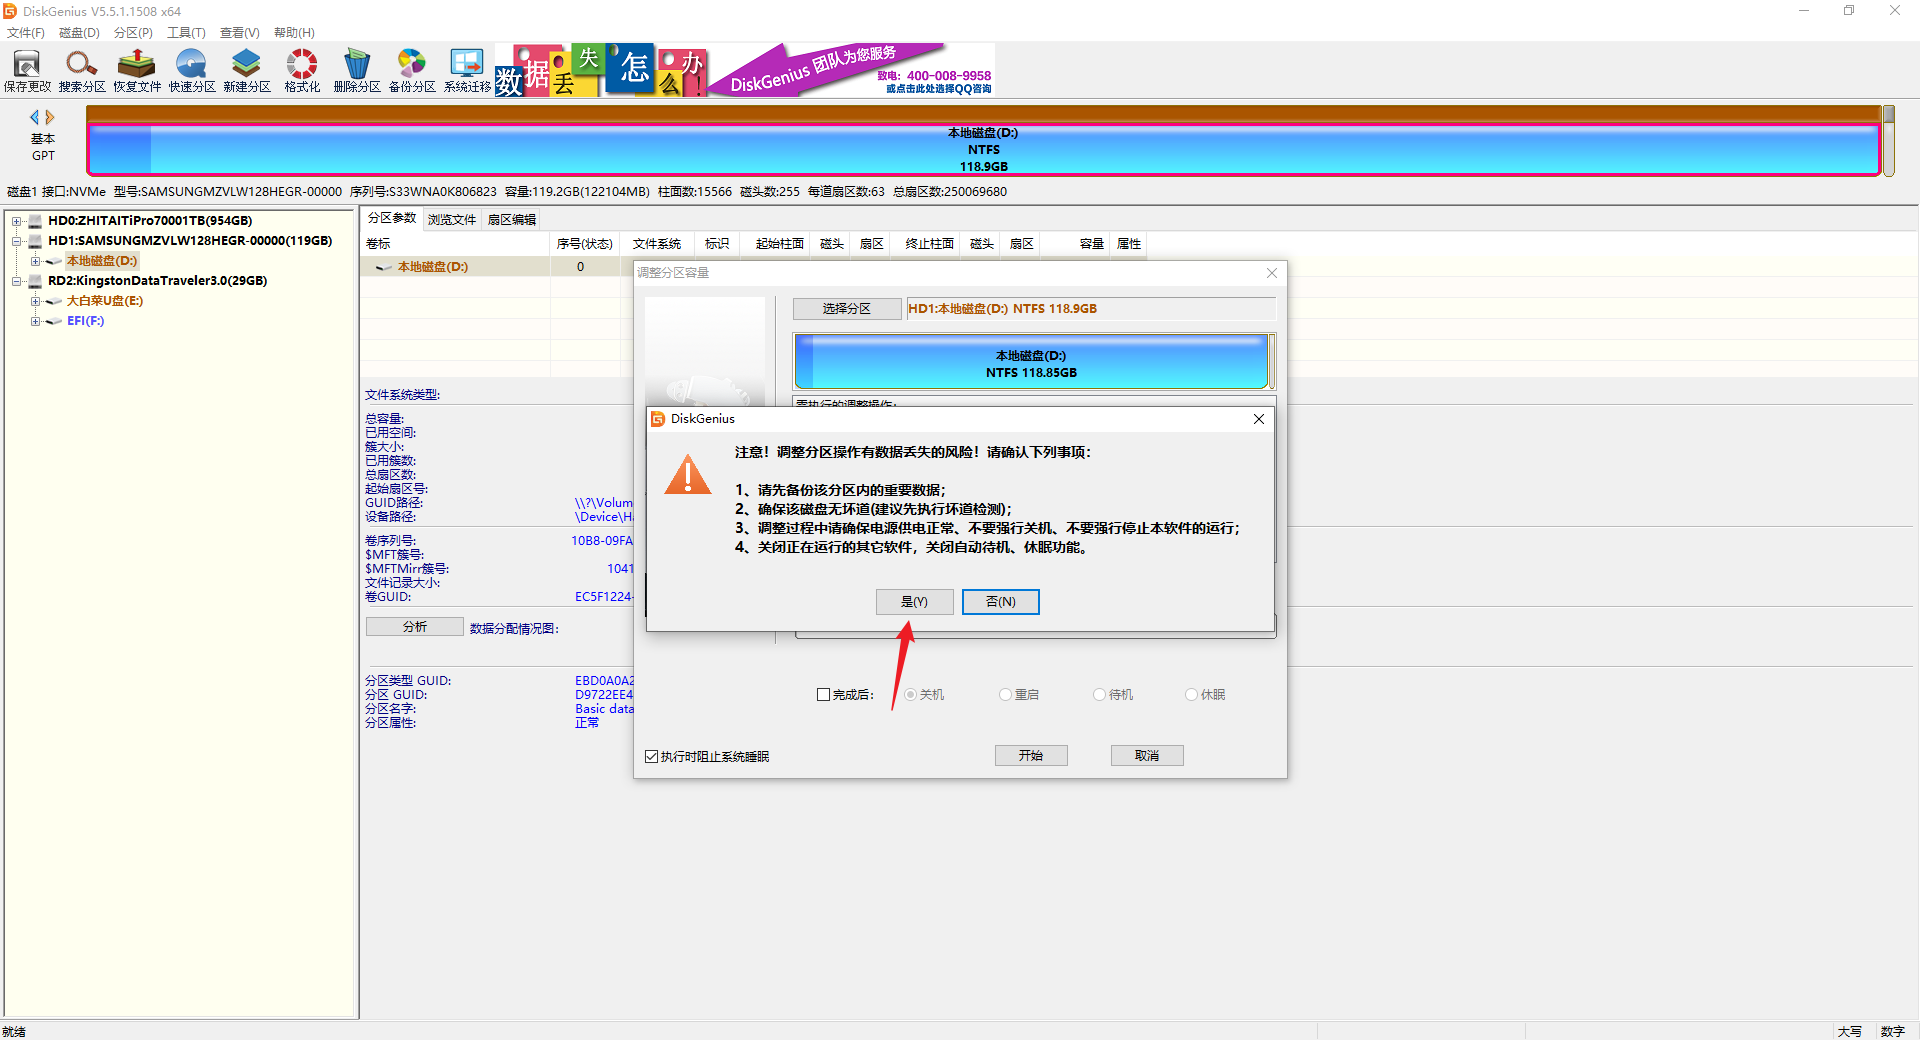
Task: Collapse HD1:SAMSUNG disk tree node
Action: click(x=16, y=241)
